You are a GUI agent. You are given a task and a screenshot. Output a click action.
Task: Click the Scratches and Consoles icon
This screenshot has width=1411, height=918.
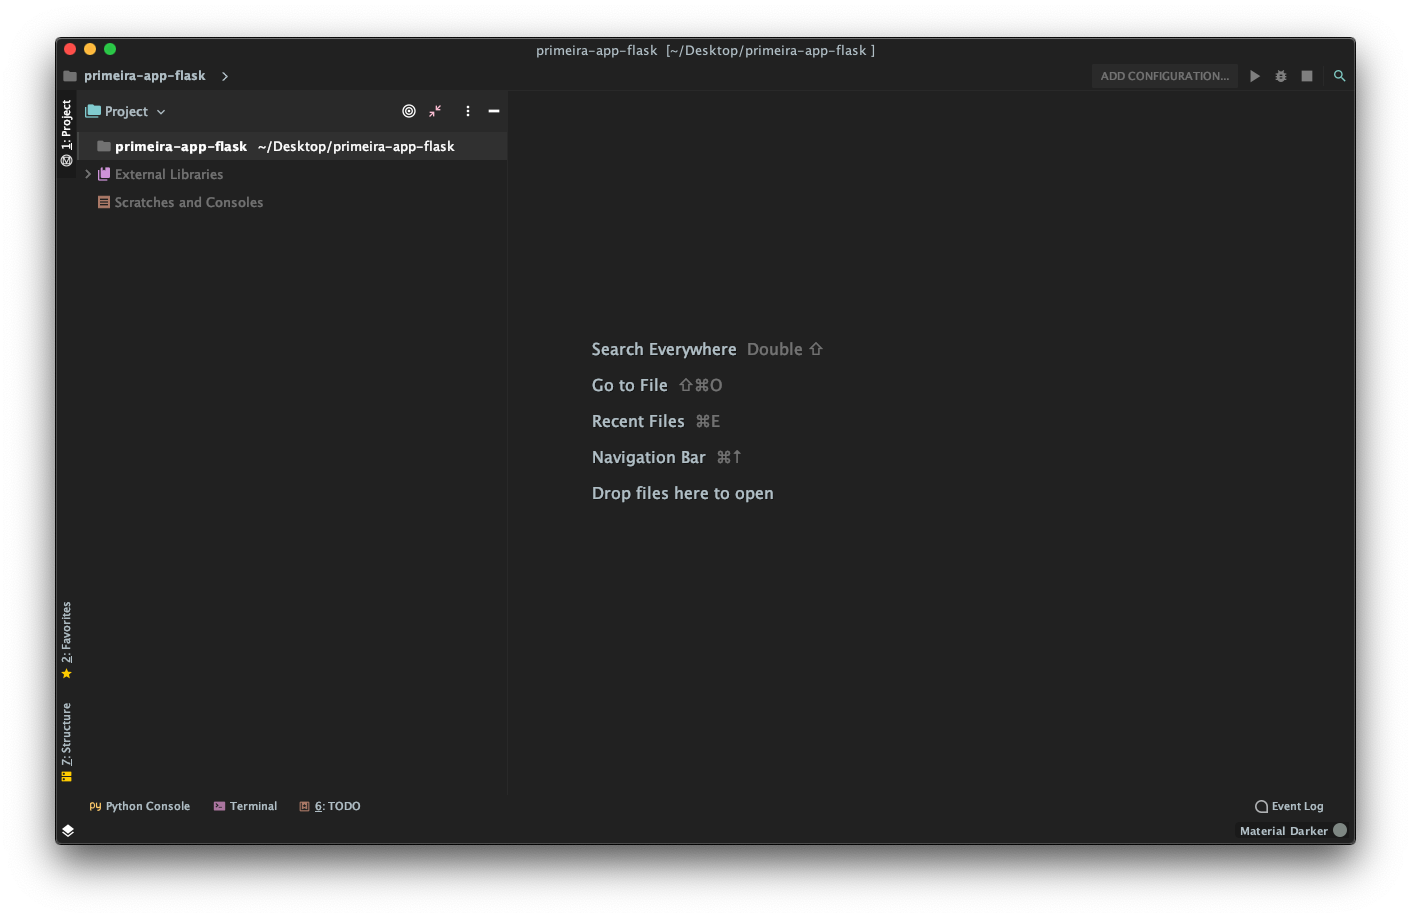(104, 202)
